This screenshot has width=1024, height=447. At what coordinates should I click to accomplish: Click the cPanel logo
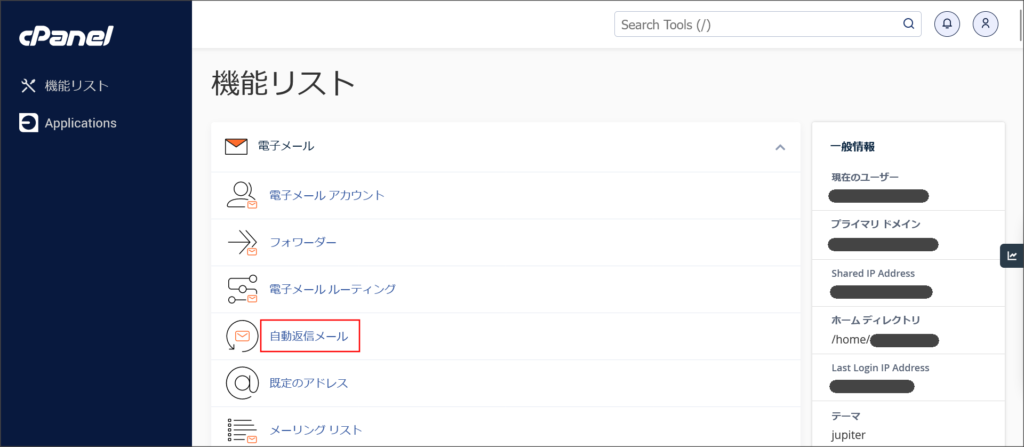66,37
